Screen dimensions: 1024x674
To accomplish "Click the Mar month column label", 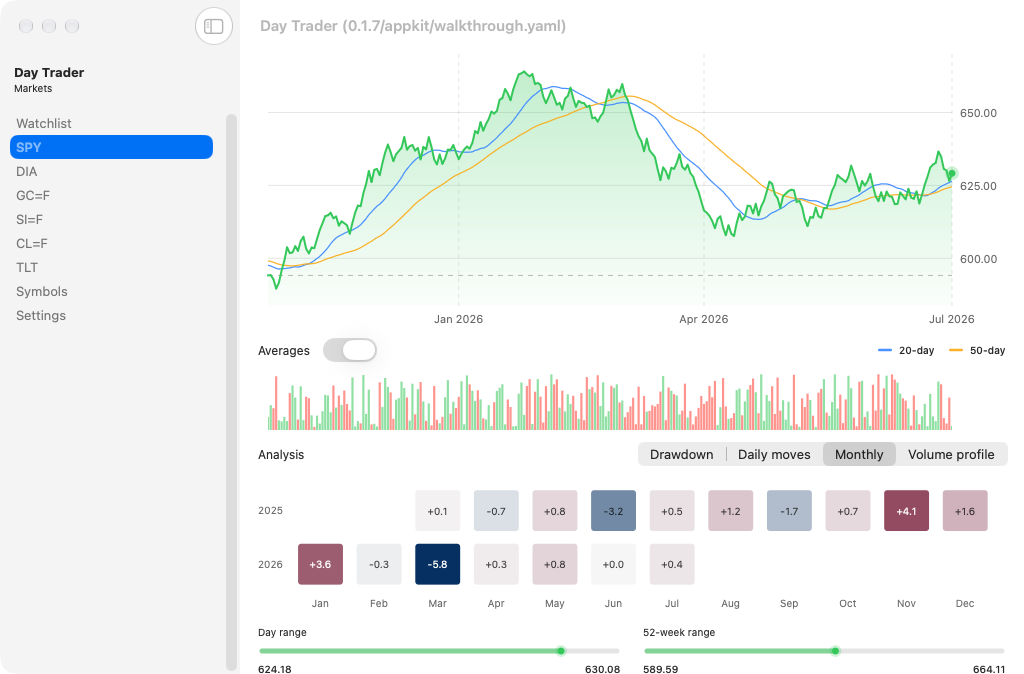I will pos(438,603).
